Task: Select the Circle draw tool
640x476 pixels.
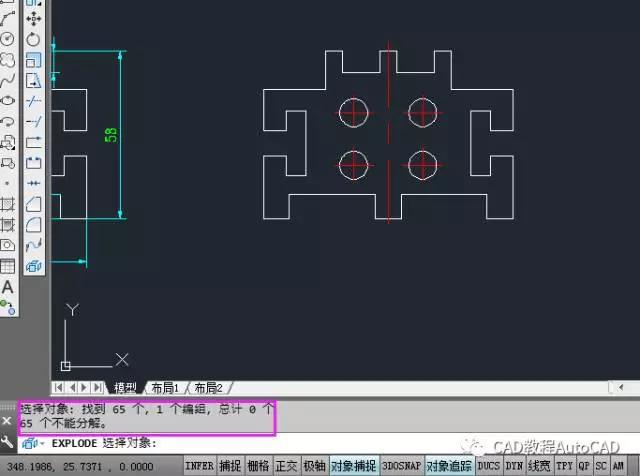Action: [x=7, y=39]
